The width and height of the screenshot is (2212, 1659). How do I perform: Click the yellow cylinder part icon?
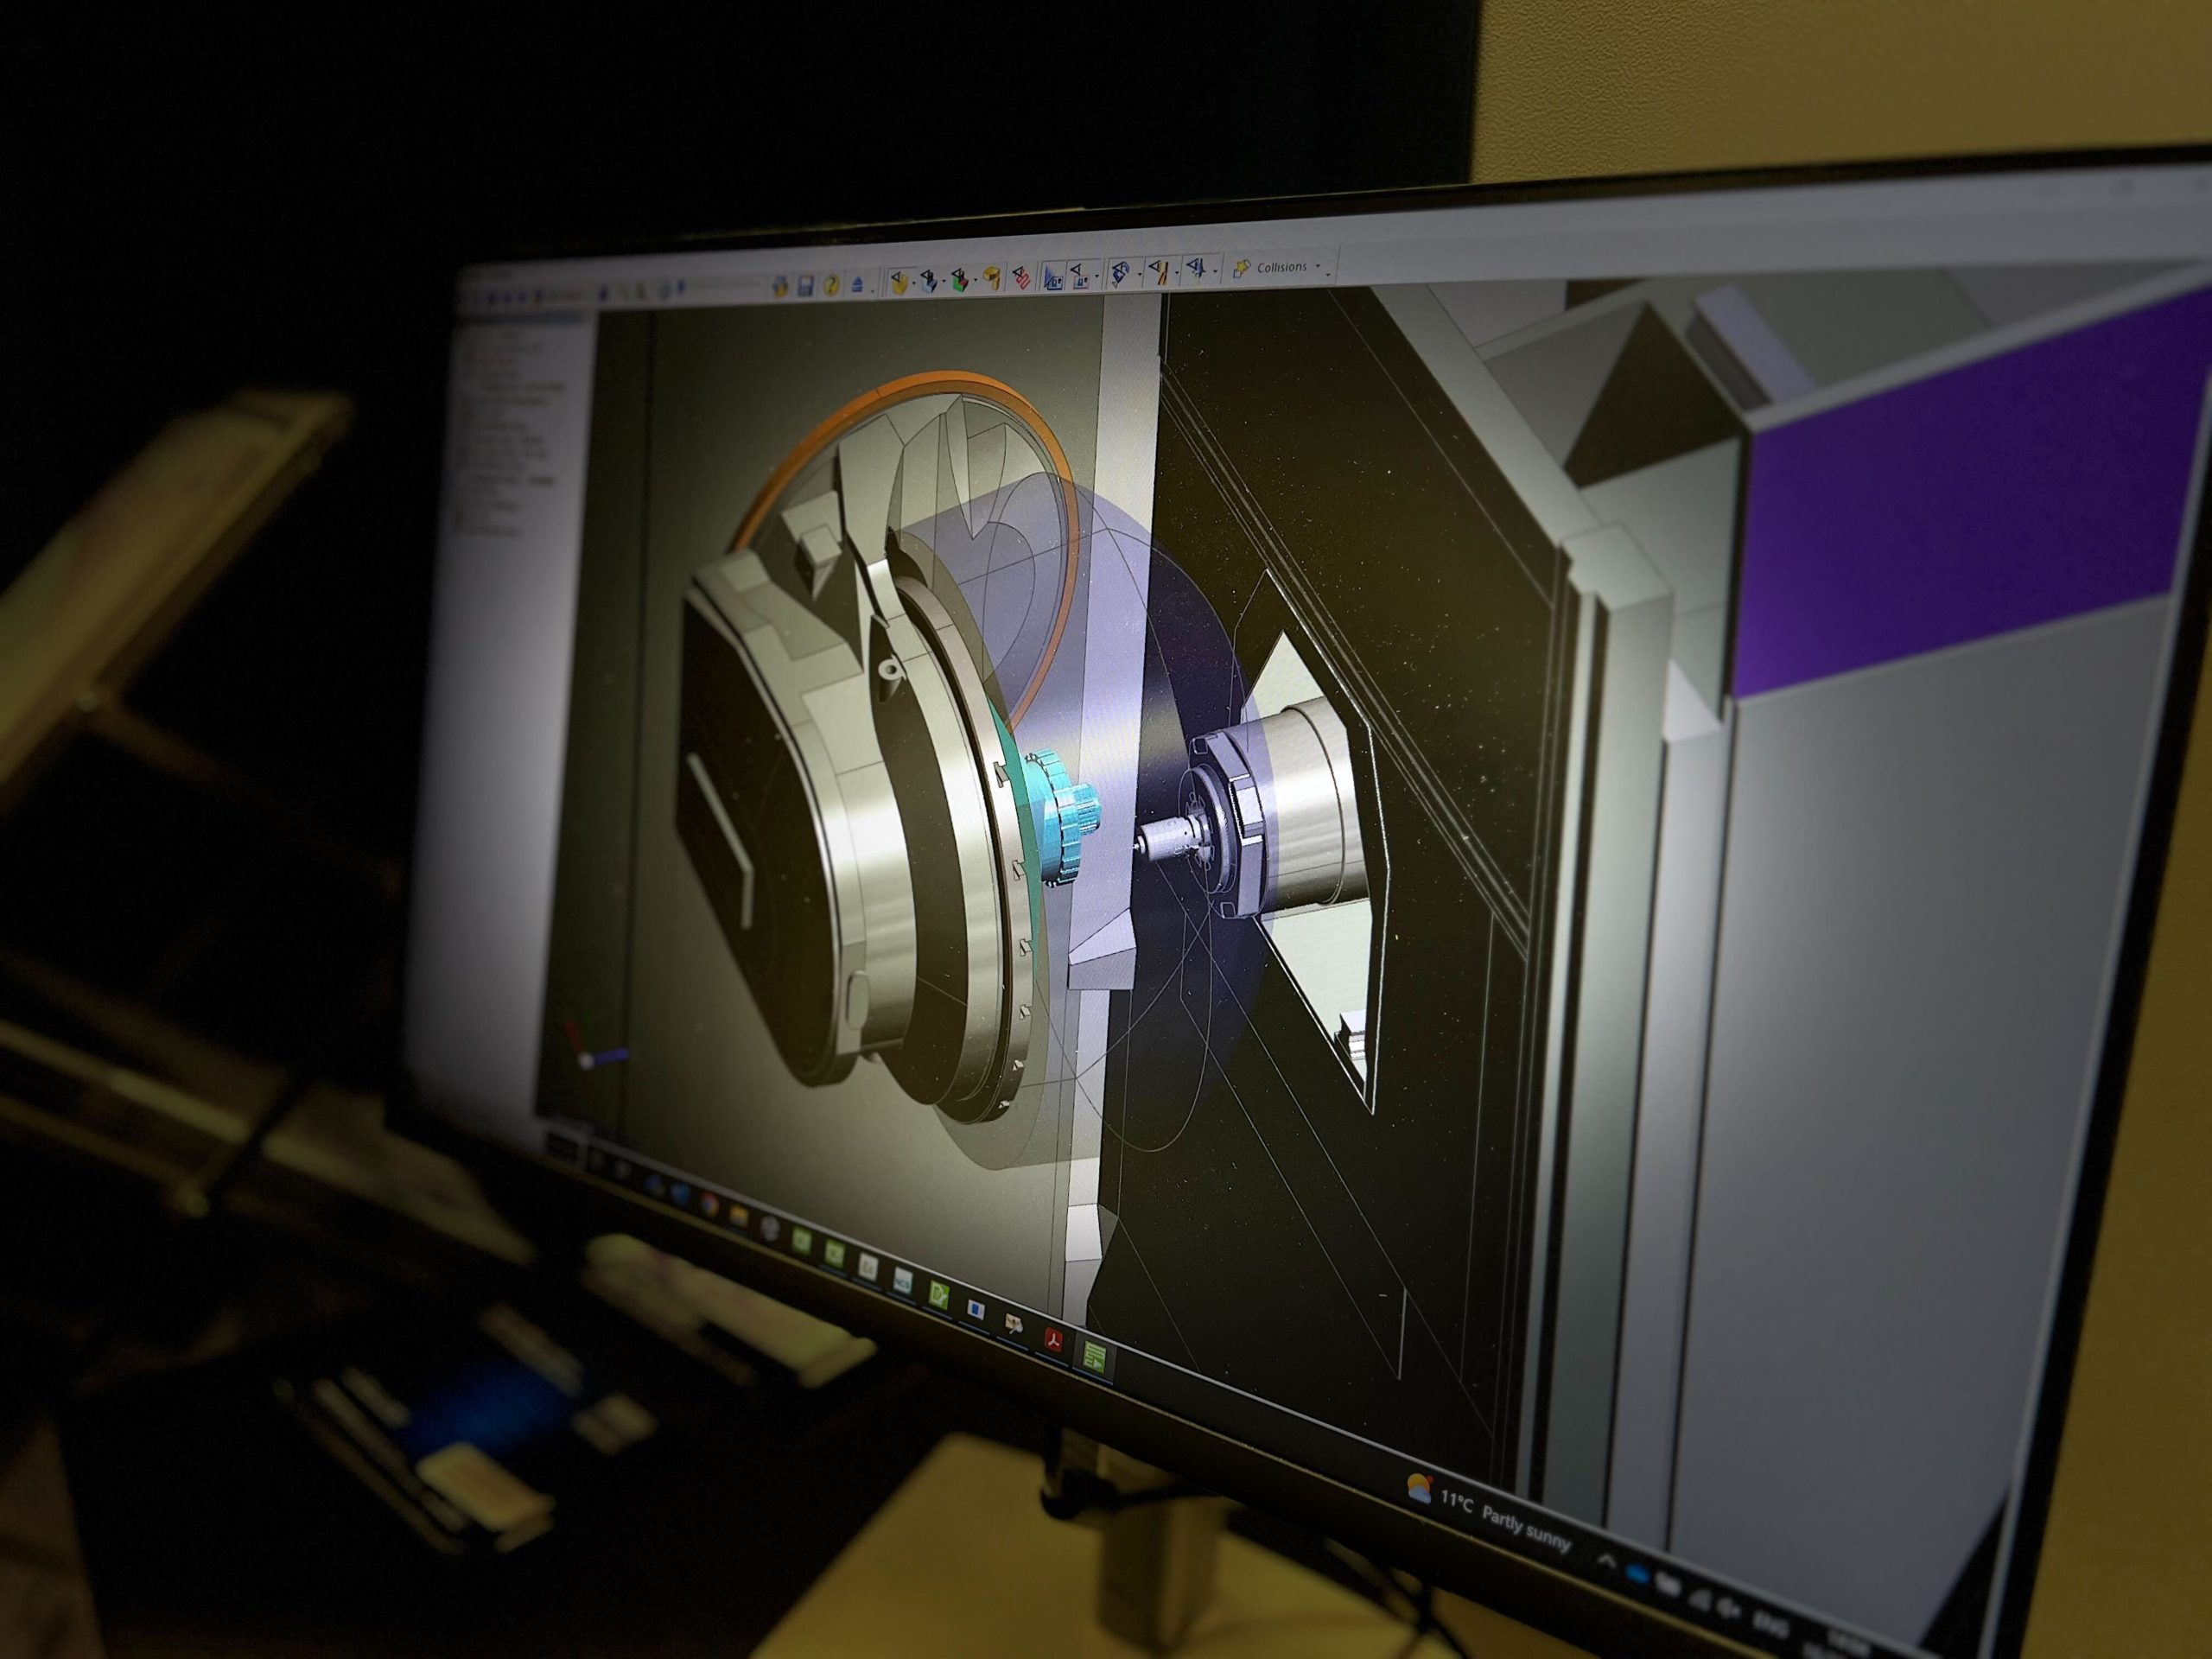tap(993, 281)
